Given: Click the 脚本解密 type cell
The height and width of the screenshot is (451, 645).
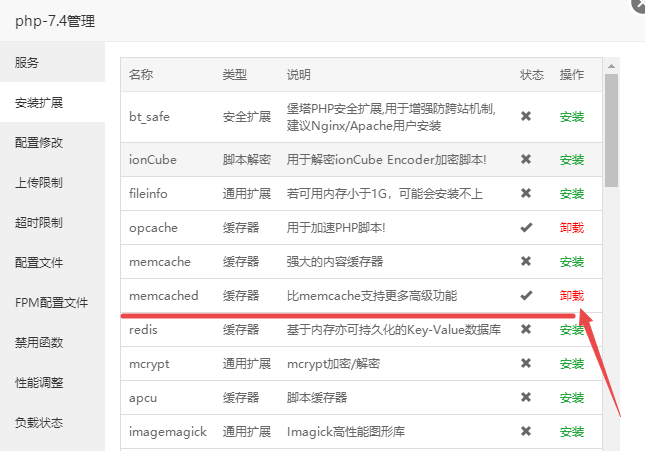Looking at the screenshot, I should pos(247,160).
